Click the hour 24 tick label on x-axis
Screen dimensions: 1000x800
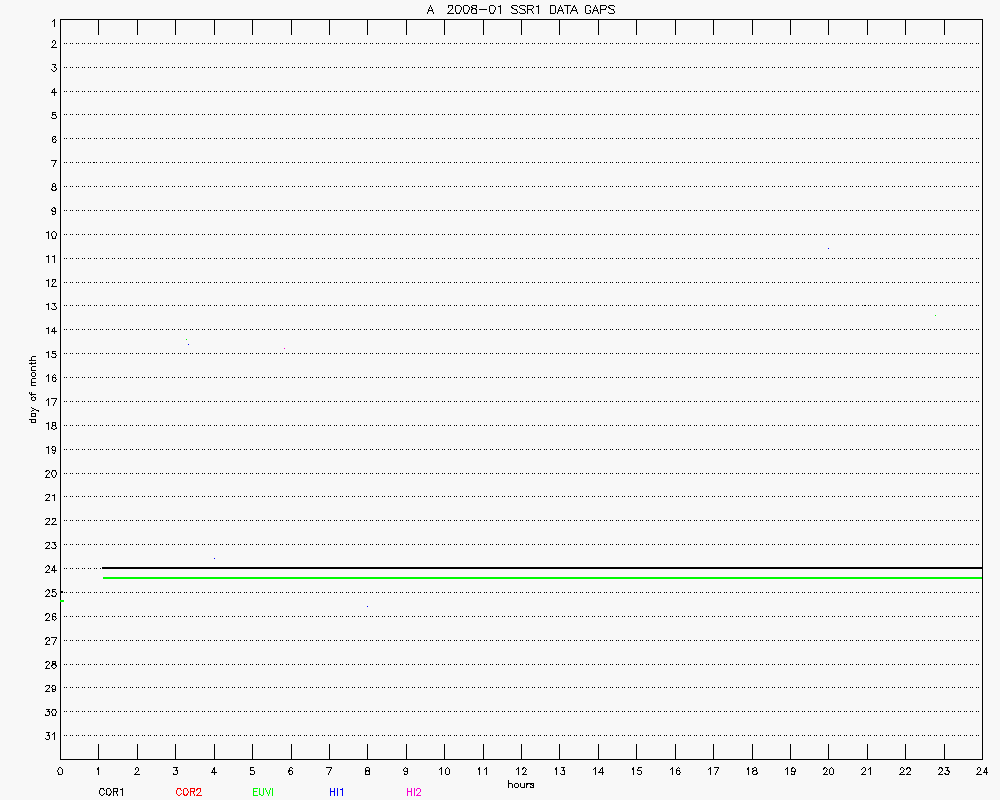[x=982, y=771]
